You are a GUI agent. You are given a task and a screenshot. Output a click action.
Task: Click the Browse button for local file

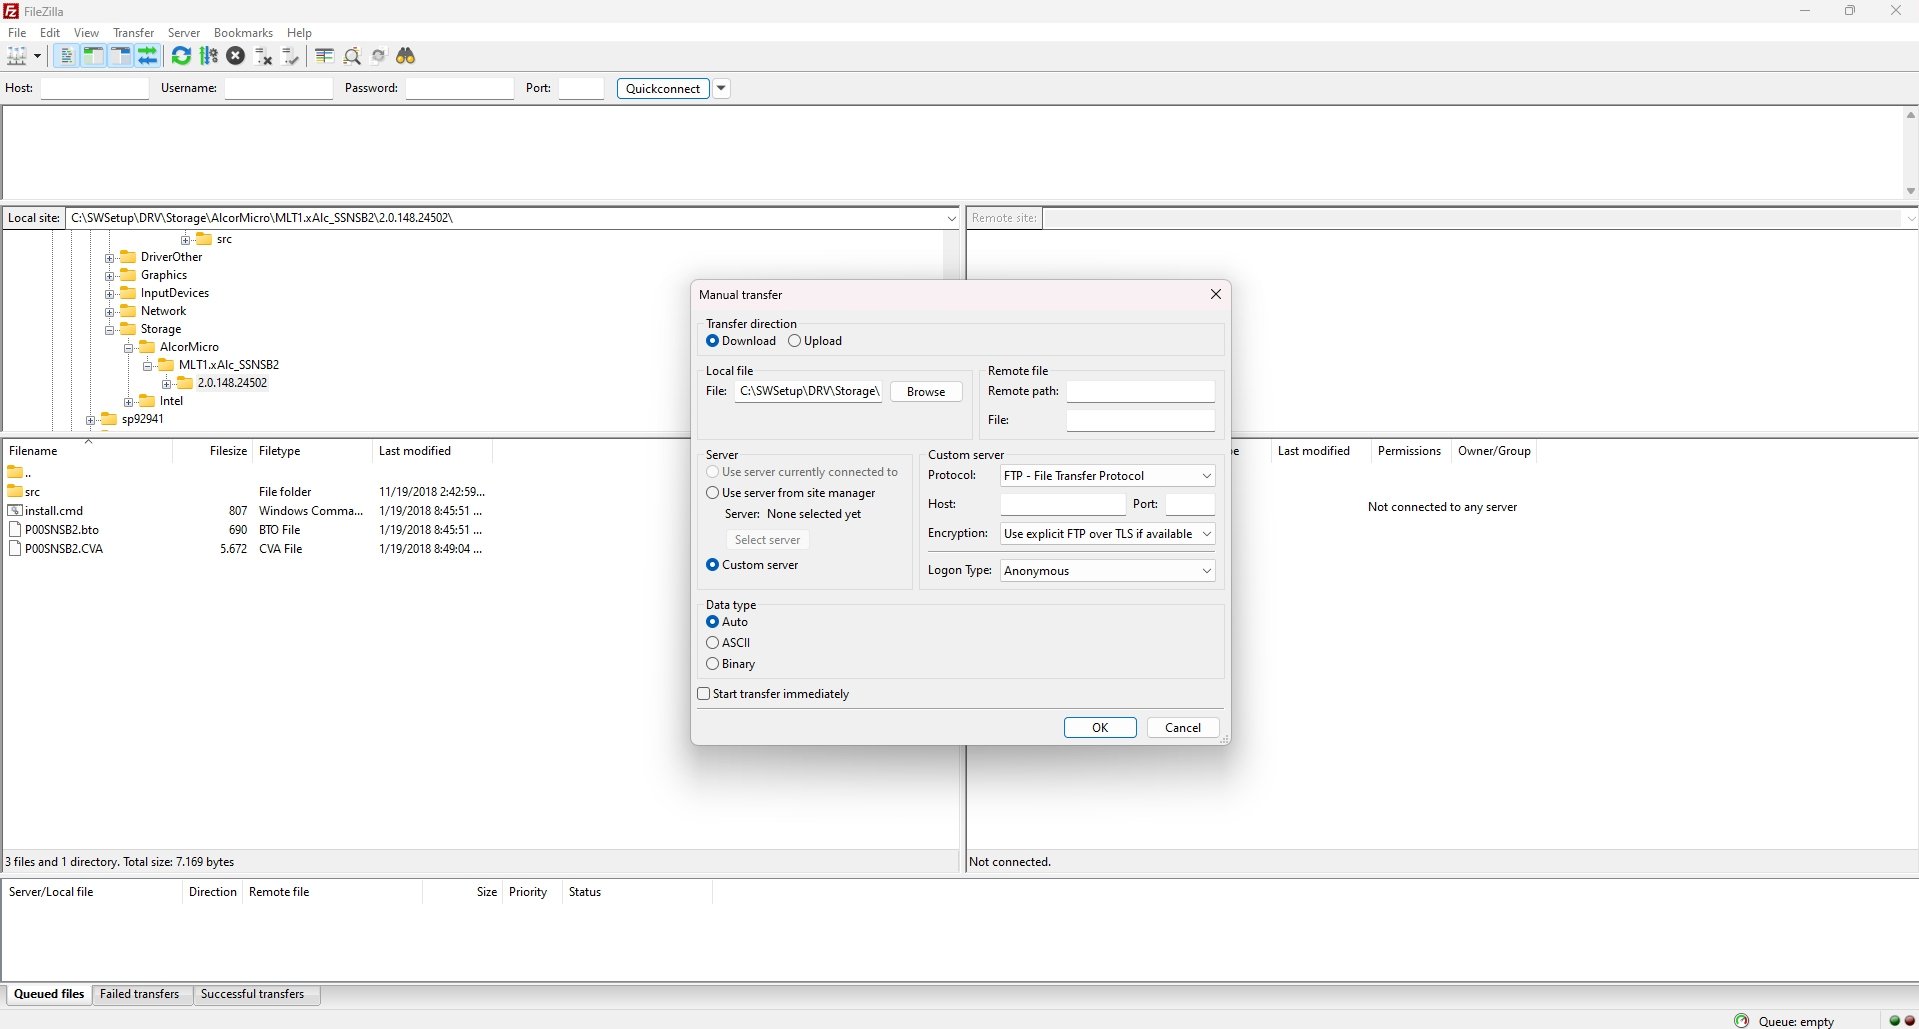pos(926,392)
